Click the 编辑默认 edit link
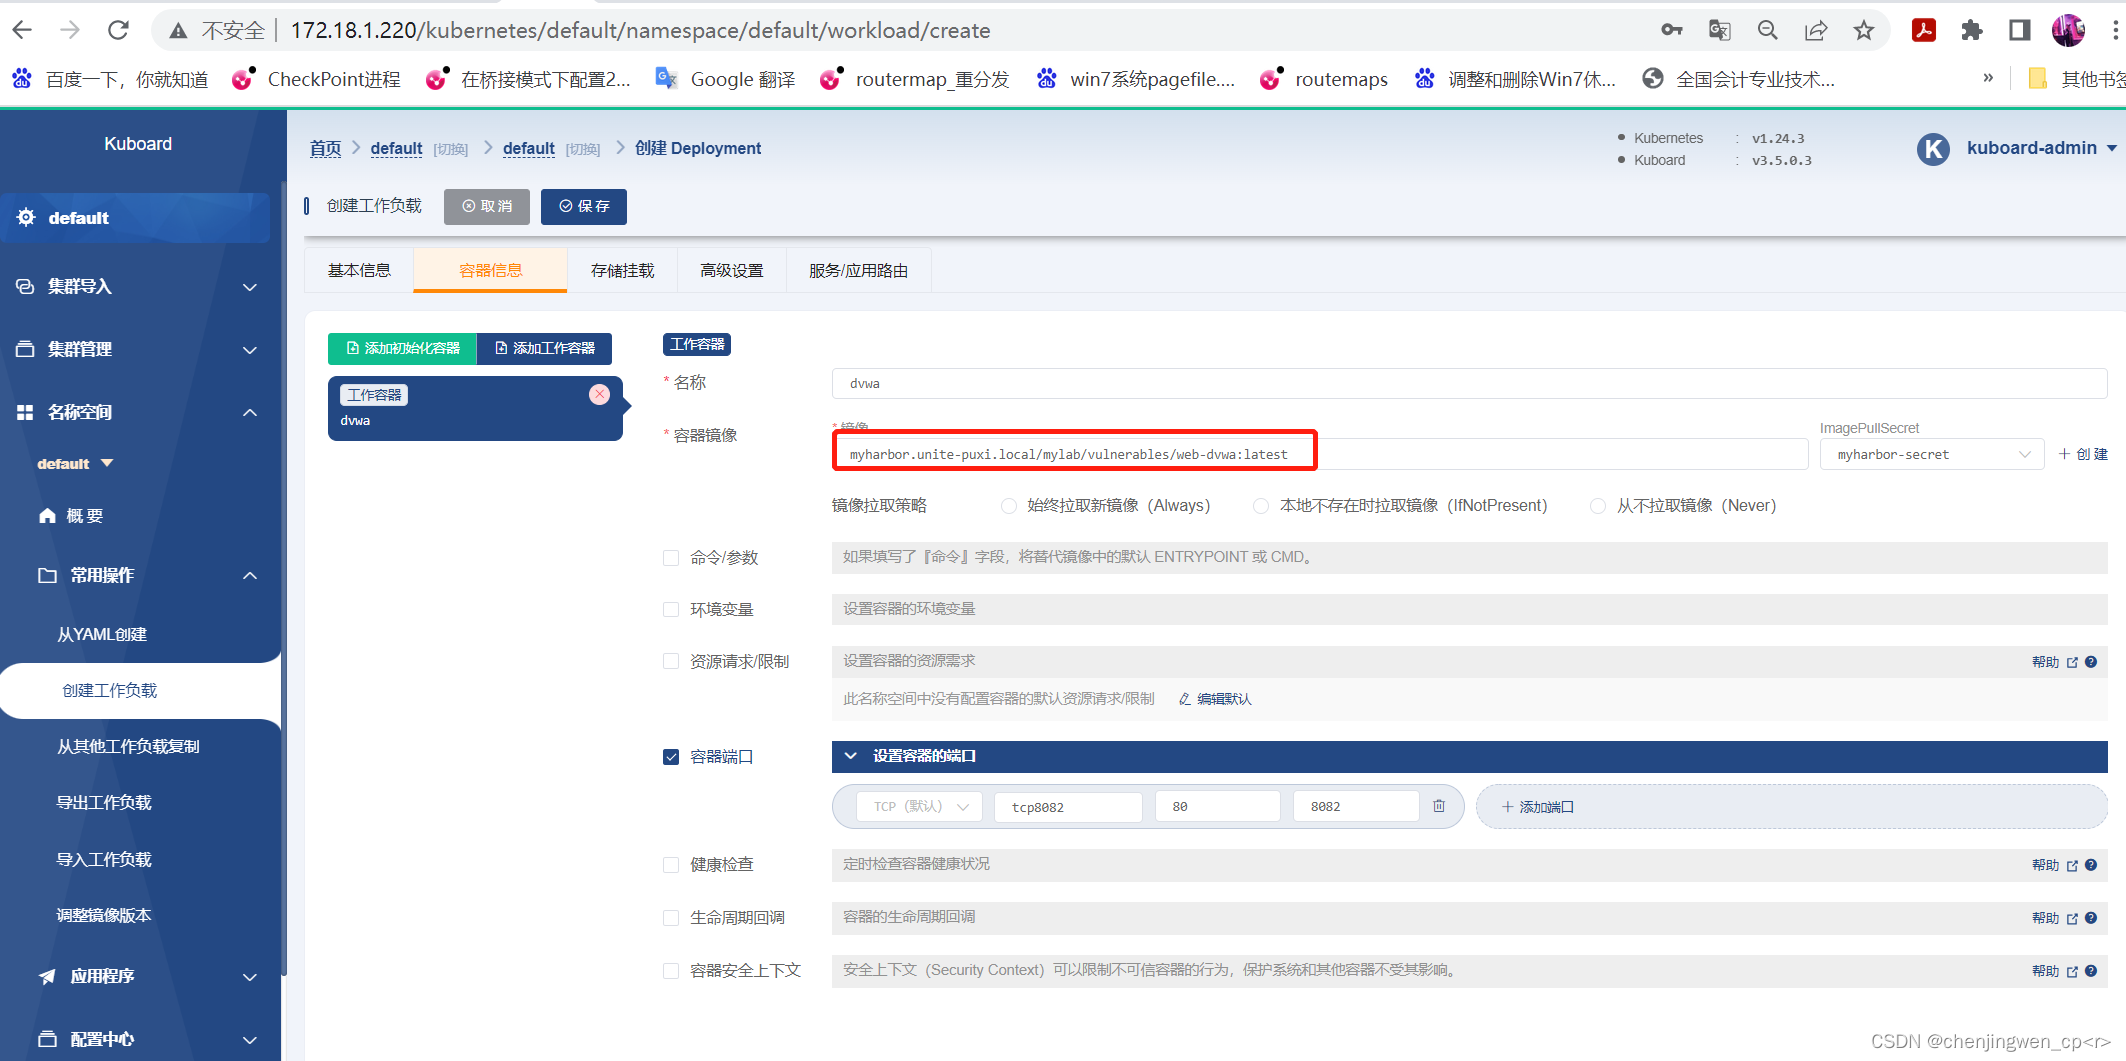 pyautogui.click(x=1215, y=699)
